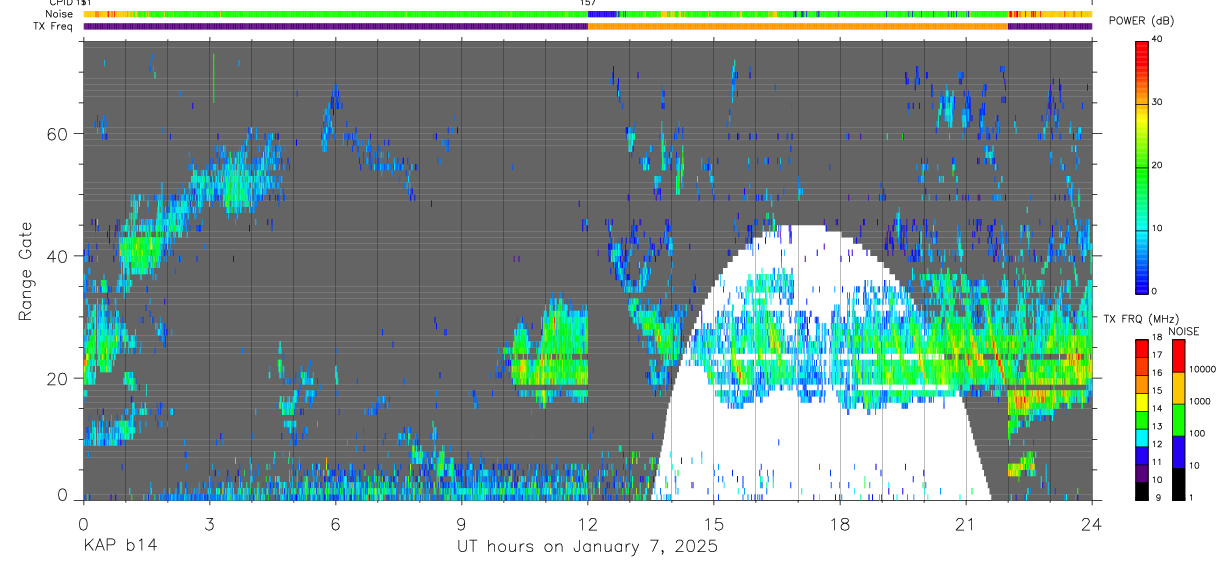Pick the red top swatch in NOISE legend
Viewport: 1228px width, 567px height.
point(1178,356)
